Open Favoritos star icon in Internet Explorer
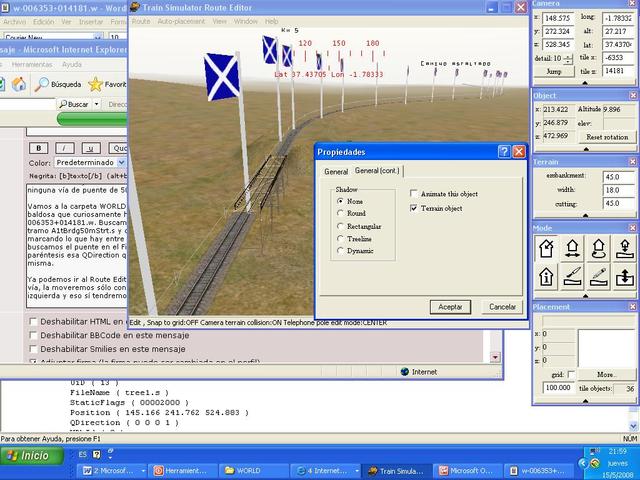Screen dimensions: 640x480 95,84
